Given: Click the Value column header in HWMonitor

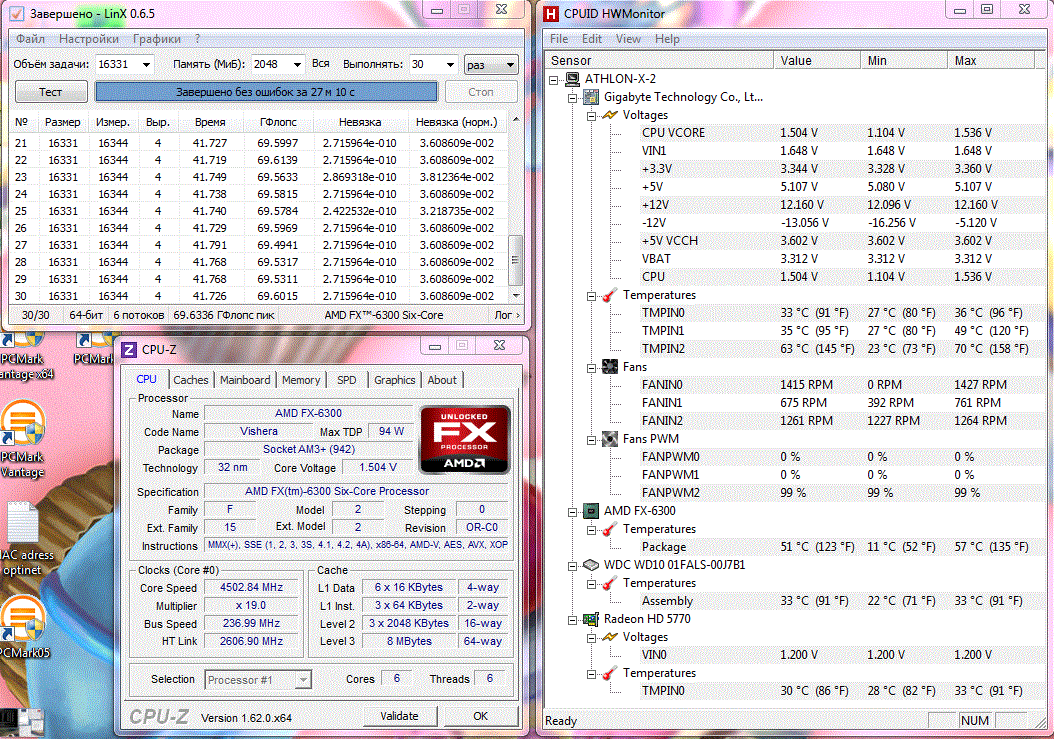Looking at the screenshot, I should point(817,61).
